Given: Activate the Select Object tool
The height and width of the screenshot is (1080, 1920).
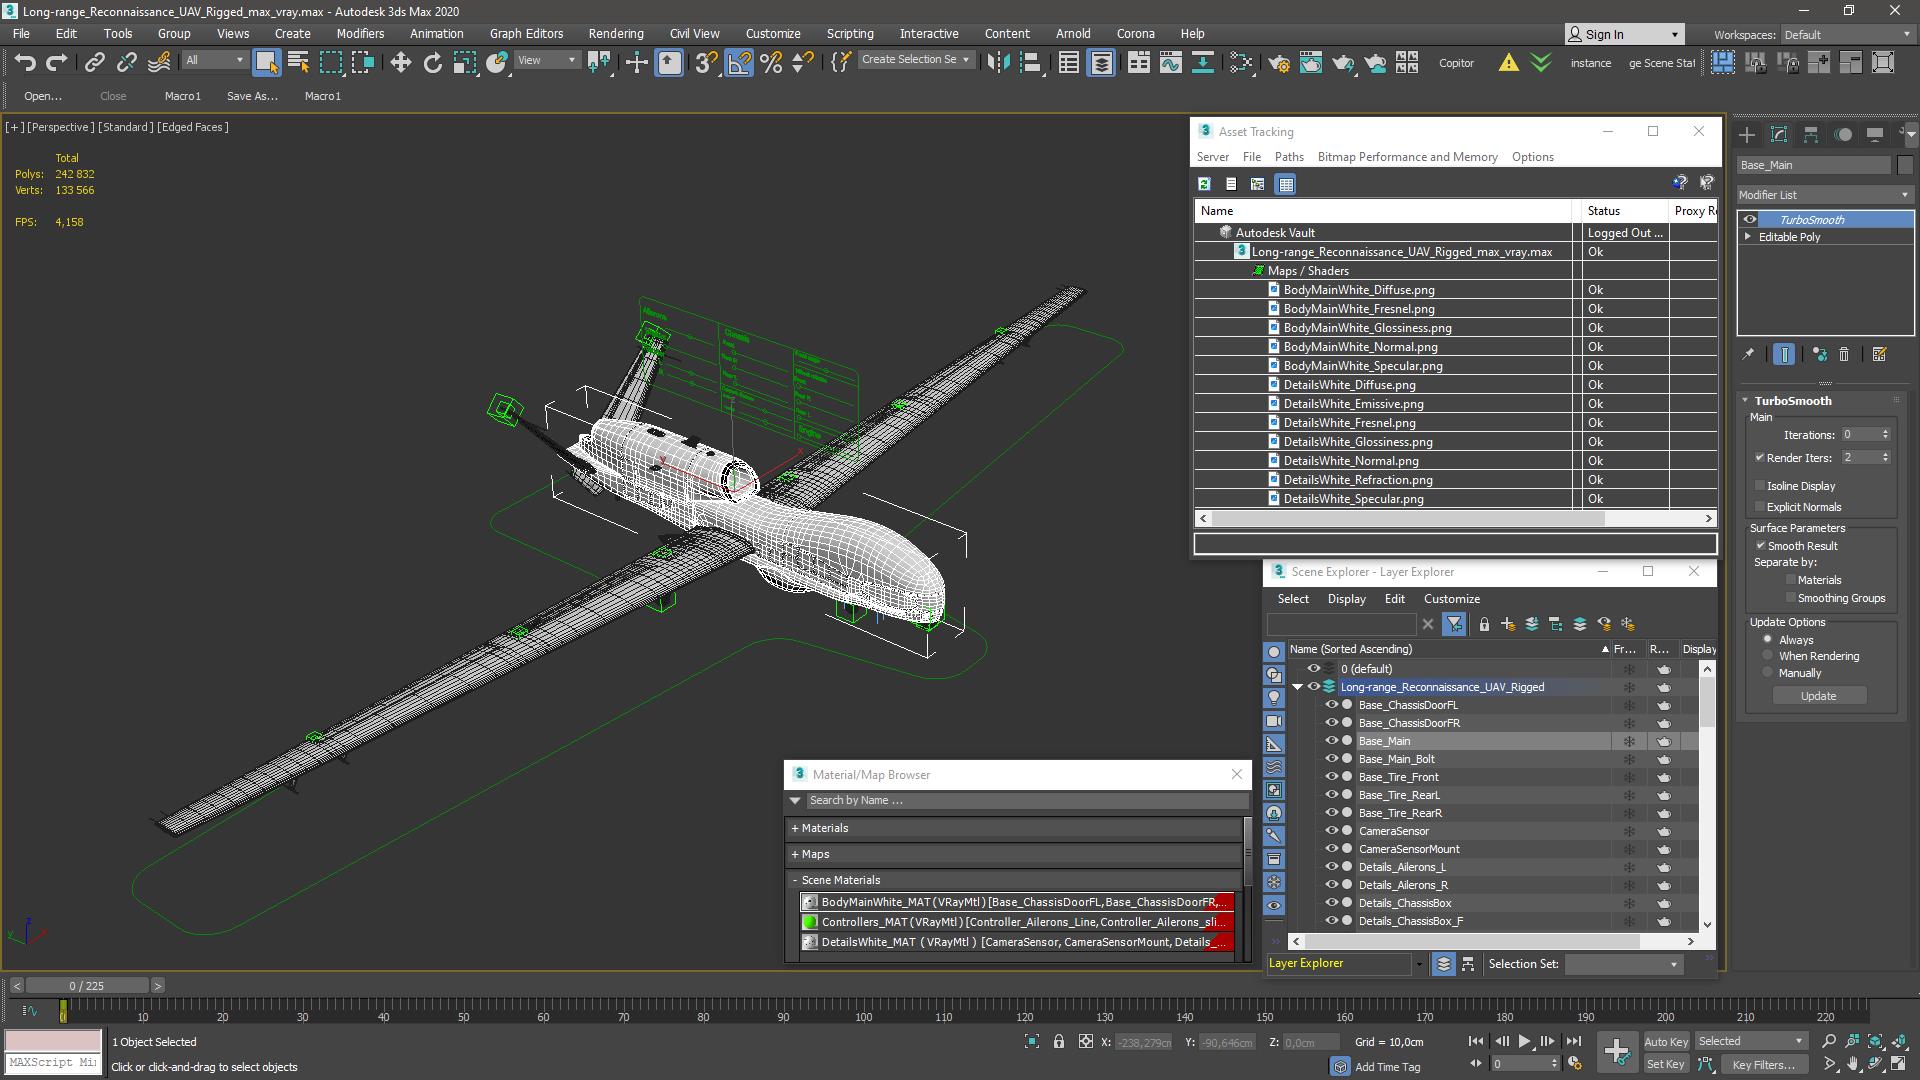Looking at the screenshot, I should (266, 63).
